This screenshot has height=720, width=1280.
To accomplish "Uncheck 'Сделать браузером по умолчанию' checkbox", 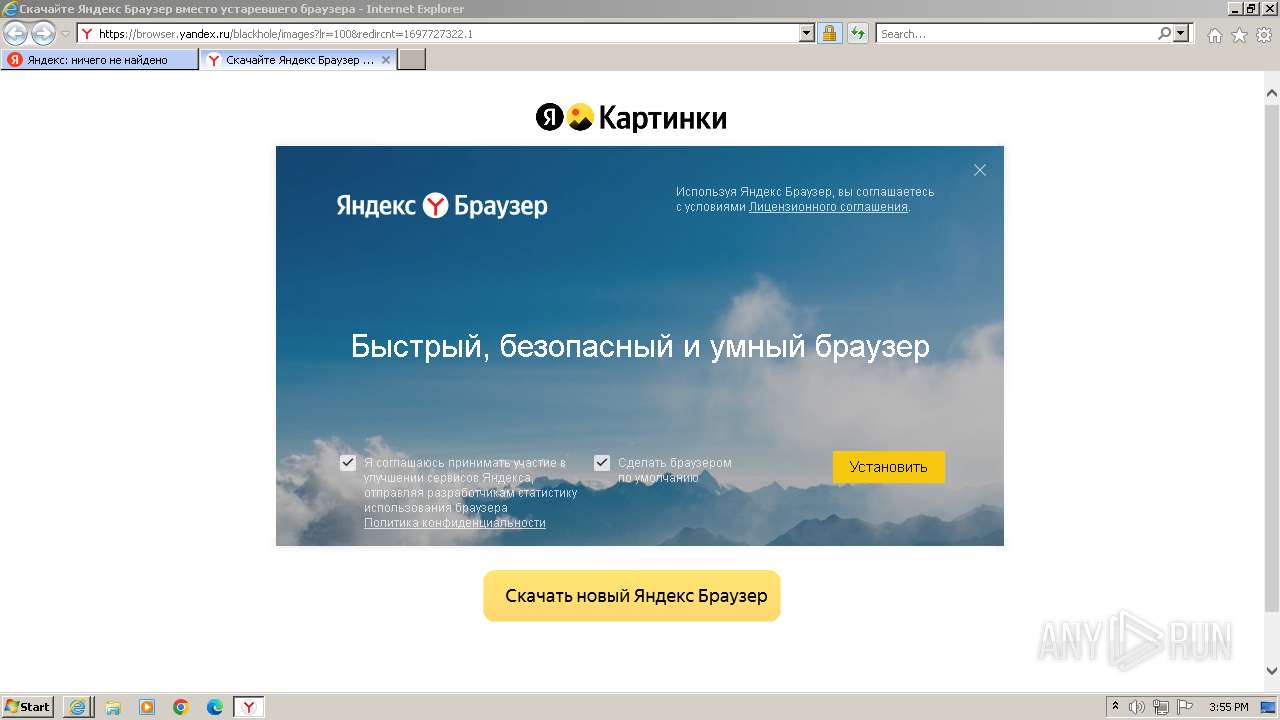I will [602, 463].
